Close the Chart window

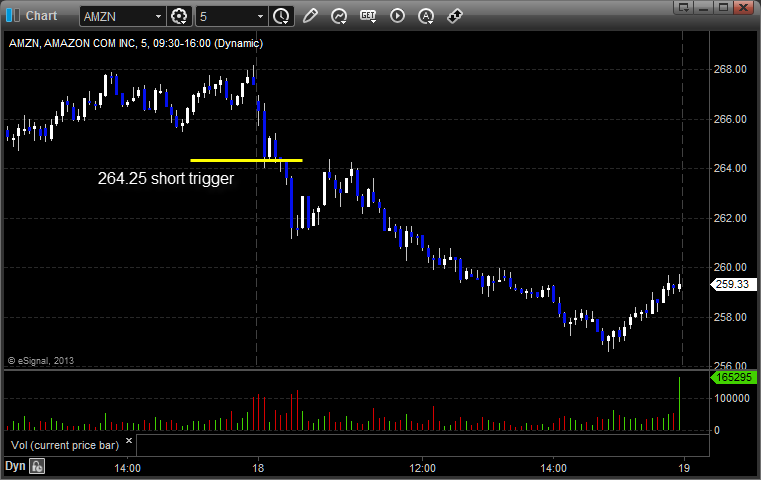pos(743,7)
